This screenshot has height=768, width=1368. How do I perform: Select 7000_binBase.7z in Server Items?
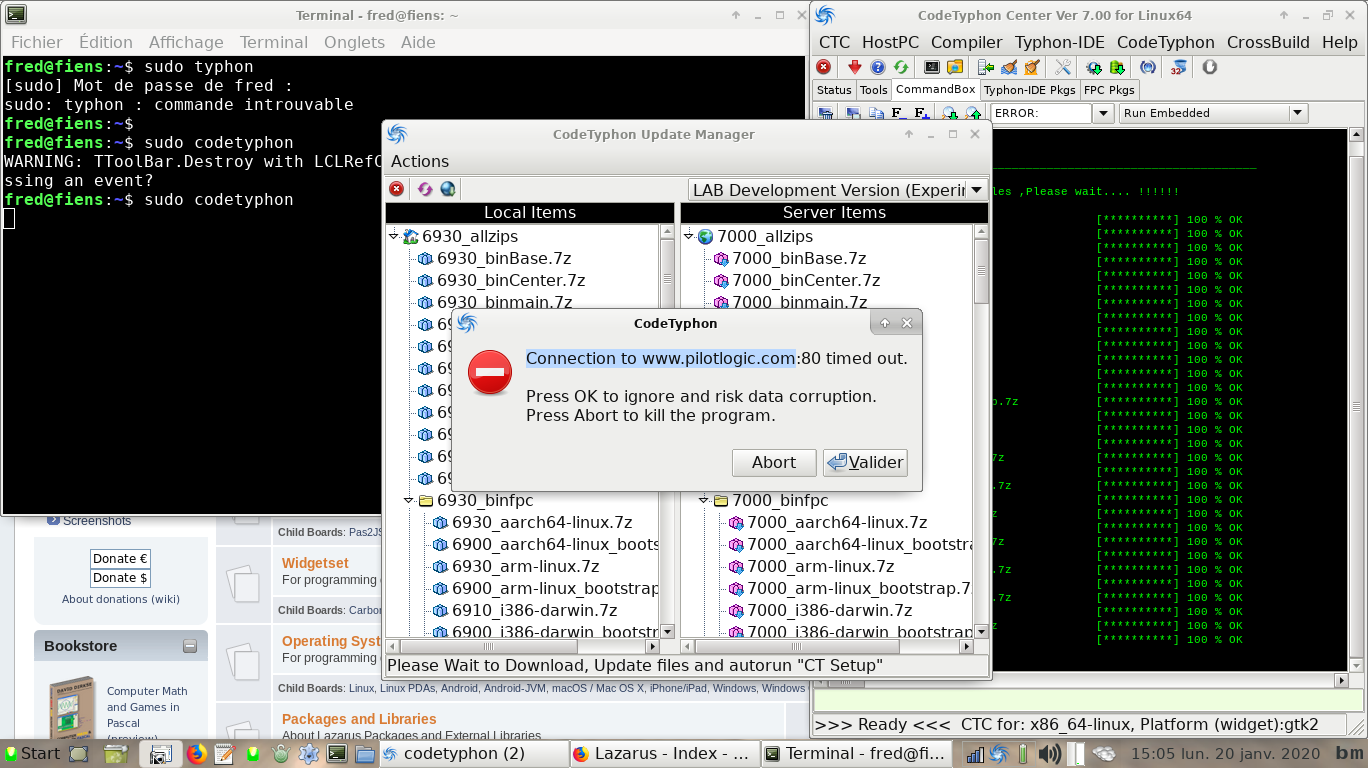tap(799, 258)
